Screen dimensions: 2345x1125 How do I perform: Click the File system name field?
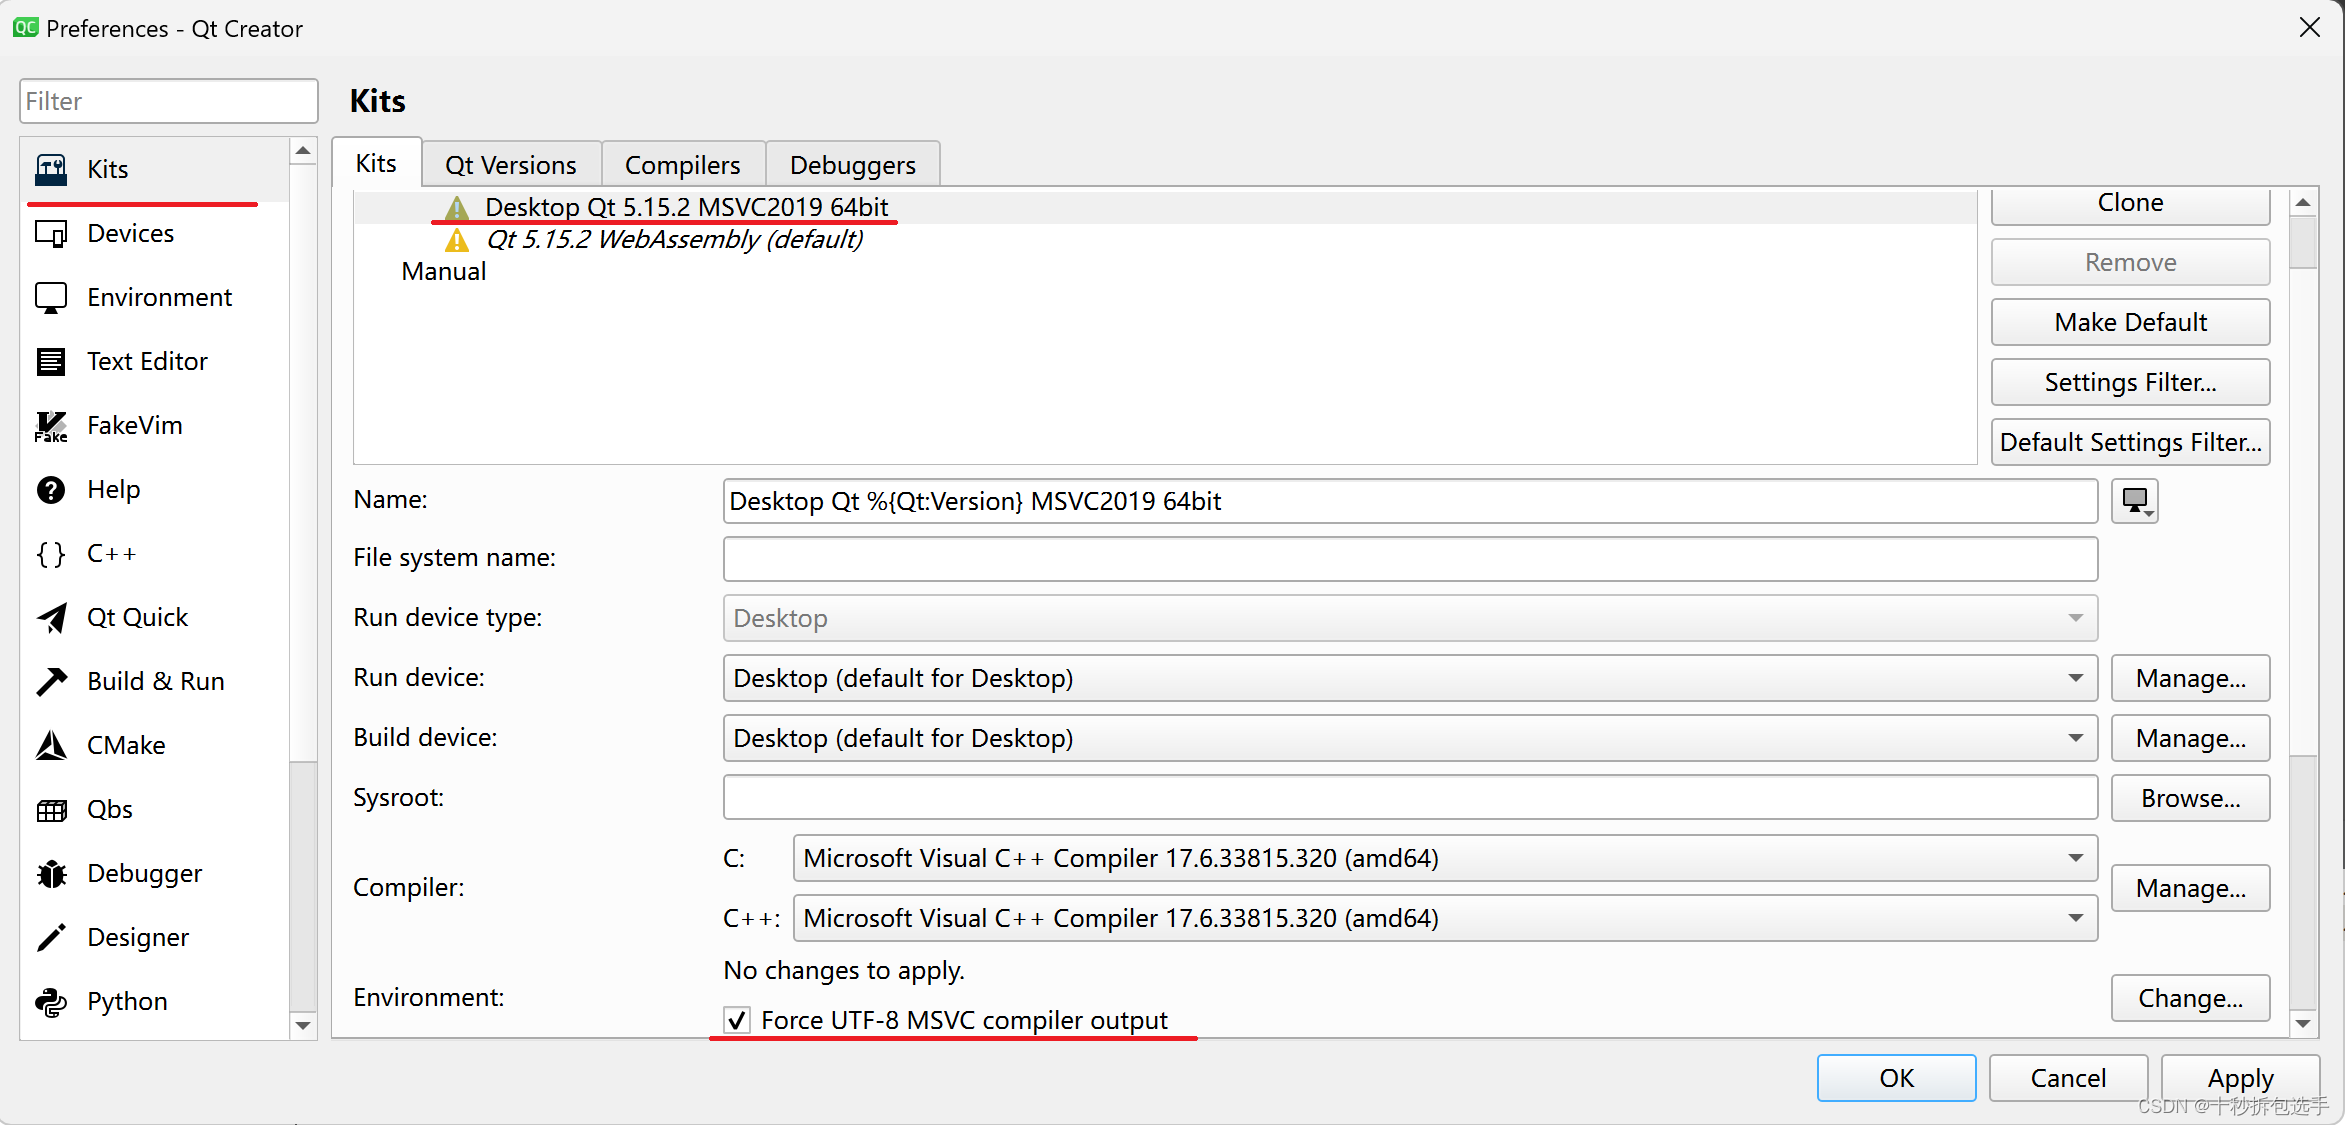[x=1410, y=559]
